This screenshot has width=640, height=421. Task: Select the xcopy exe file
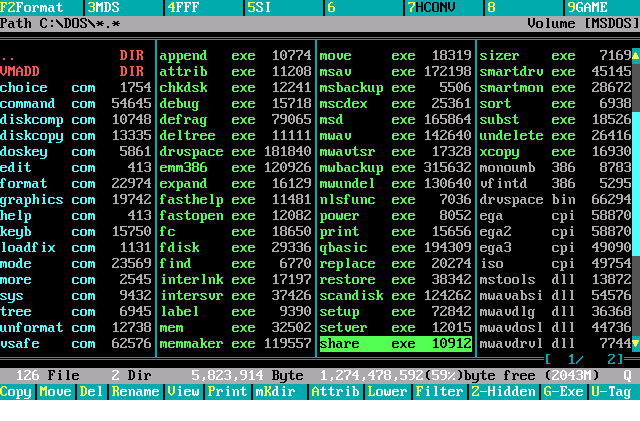[555, 151]
